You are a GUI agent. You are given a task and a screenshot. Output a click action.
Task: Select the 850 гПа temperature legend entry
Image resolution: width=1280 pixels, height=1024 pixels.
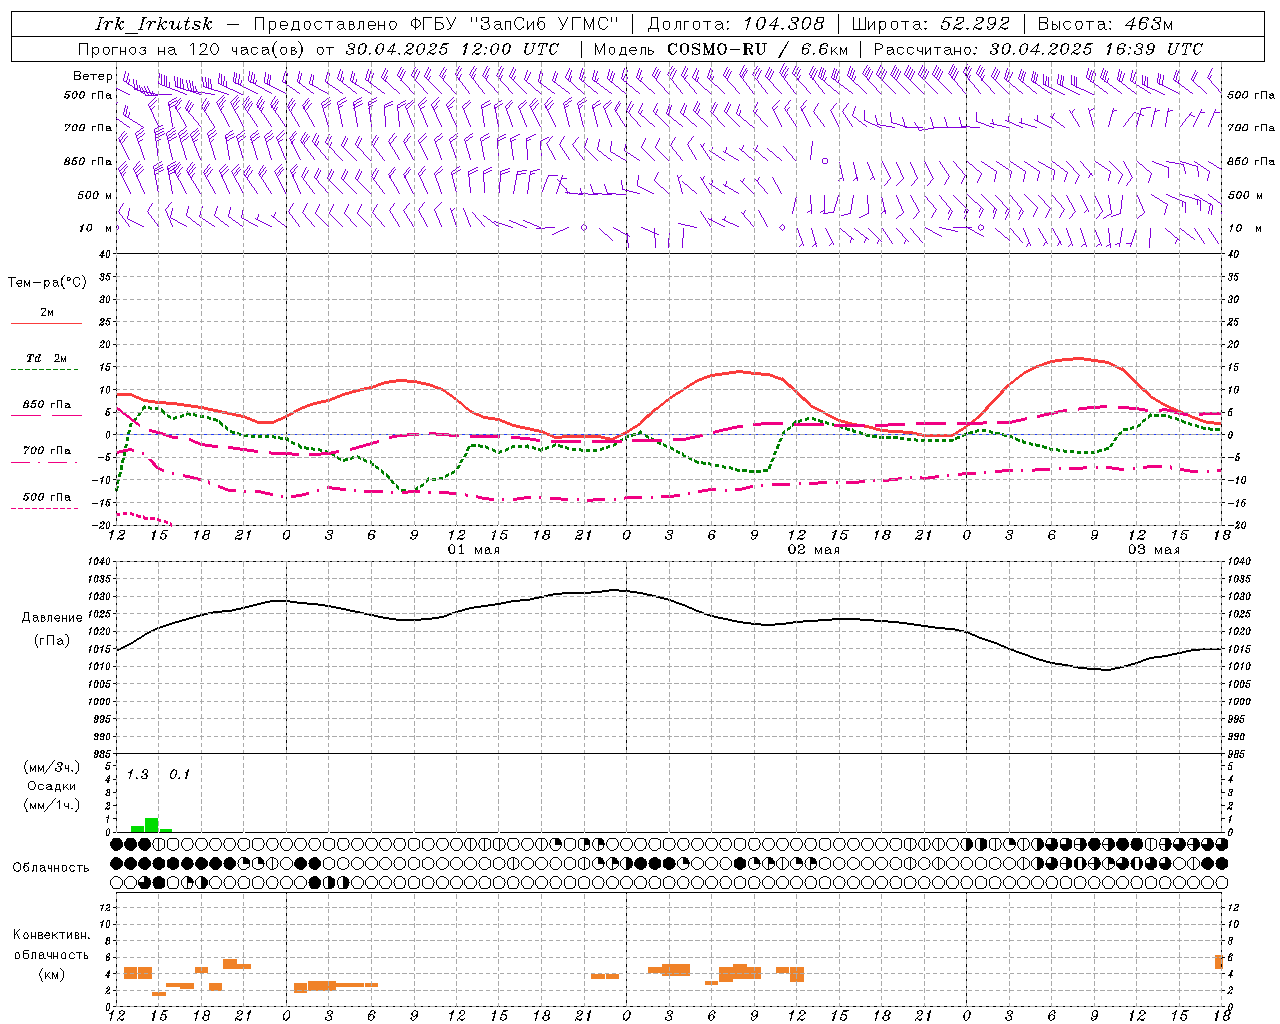[47, 405]
